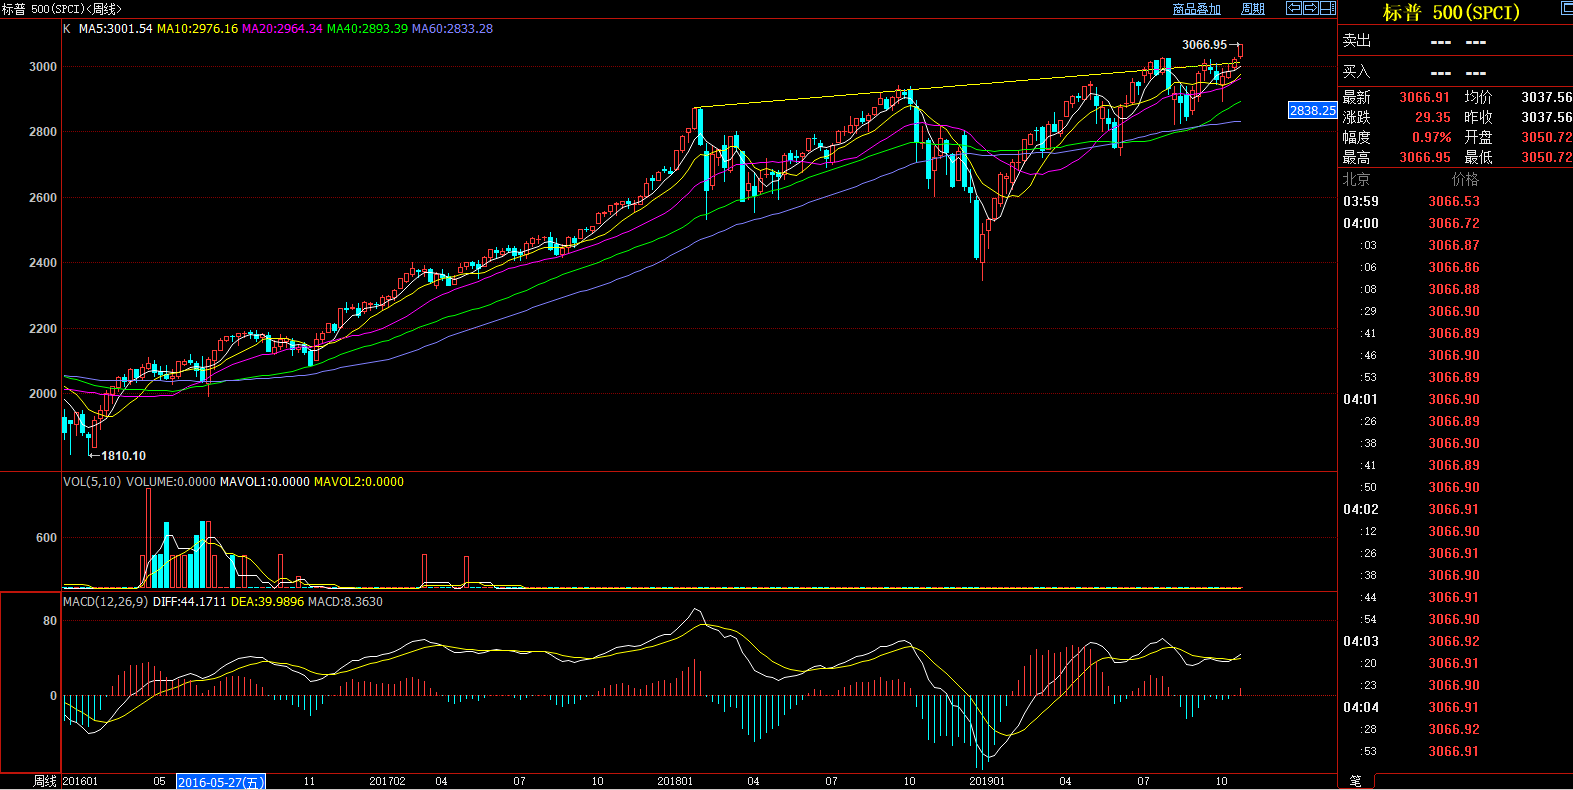Click the 涨跌 29.35 change value
The height and width of the screenshot is (790, 1573).
pyautogui.click(x=1432, y=117)
